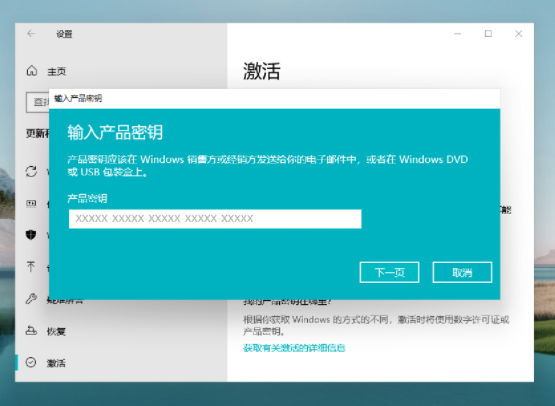Select the Windows Update refresh icon
This screenshot has width=555, height=406.
[31, 171]
